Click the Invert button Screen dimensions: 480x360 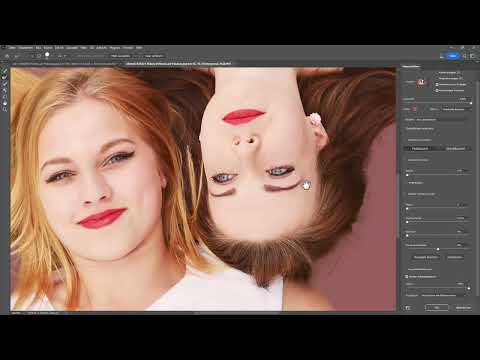coord(455,257)
